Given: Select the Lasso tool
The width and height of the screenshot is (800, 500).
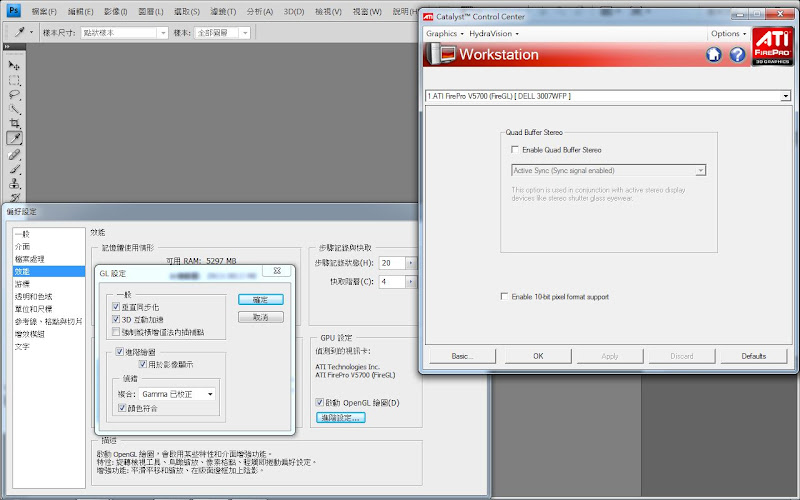Looking at the screenshot, I should pyautogui.click(x=14, y=94).
